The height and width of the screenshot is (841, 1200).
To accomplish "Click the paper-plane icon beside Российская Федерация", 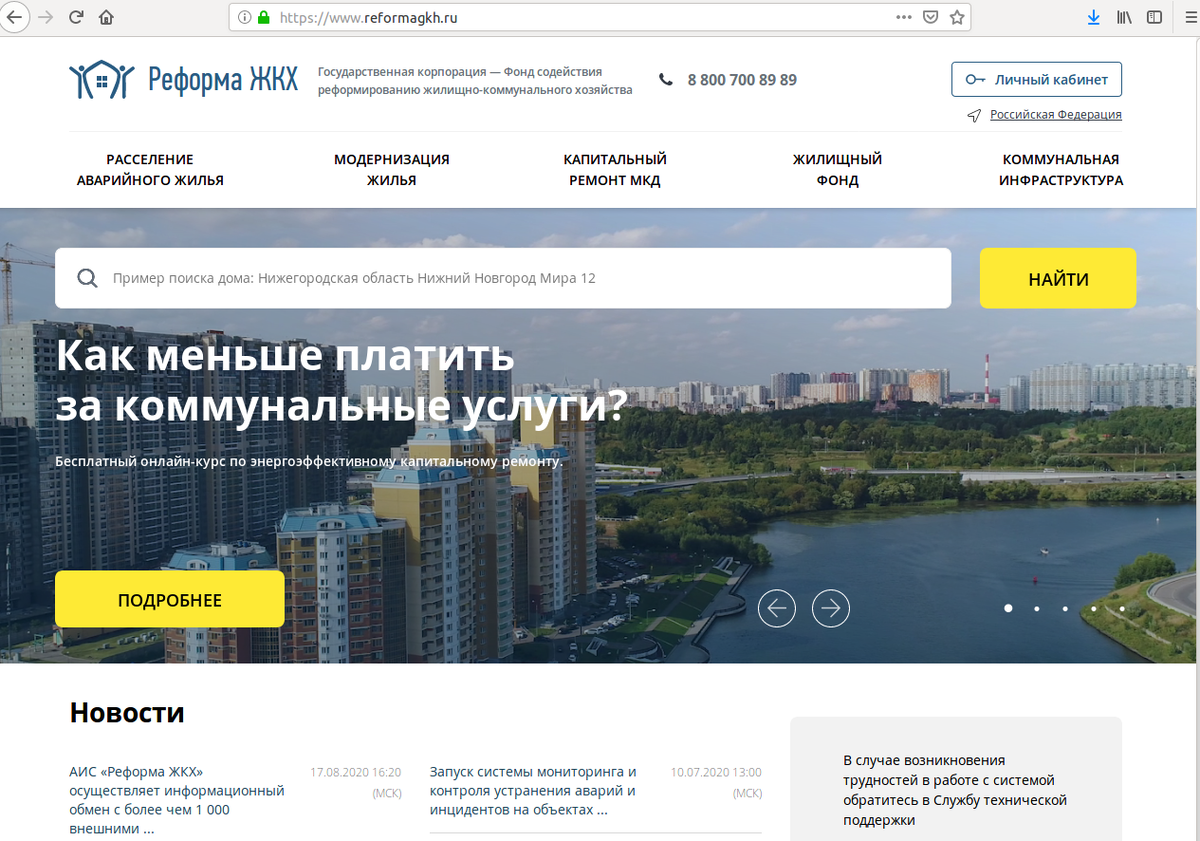I will click(x=974, y=115).
